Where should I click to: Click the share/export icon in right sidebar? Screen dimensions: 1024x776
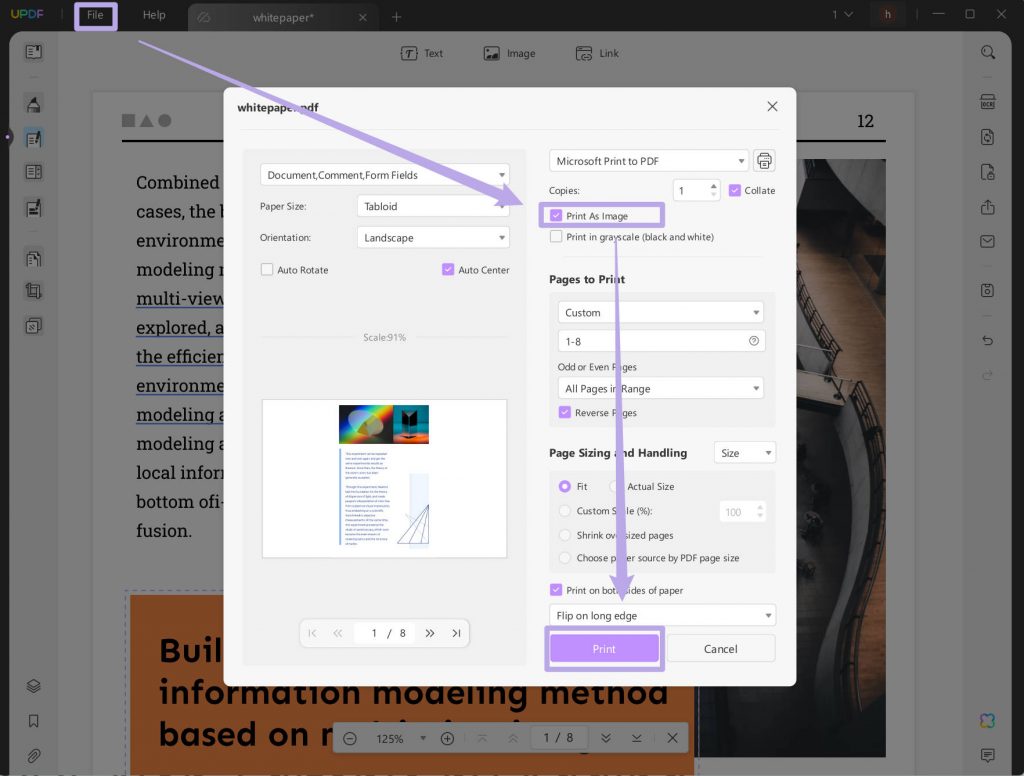[x=987, y=207]
